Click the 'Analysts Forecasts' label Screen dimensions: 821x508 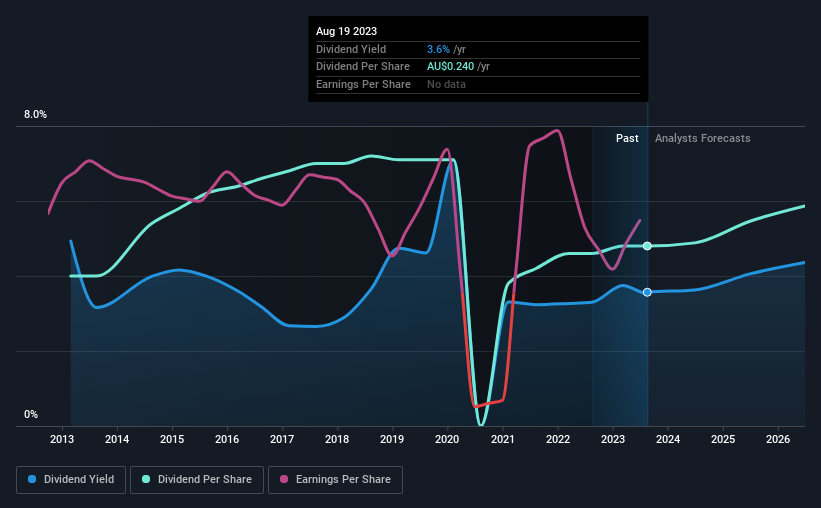coord(702,138)
